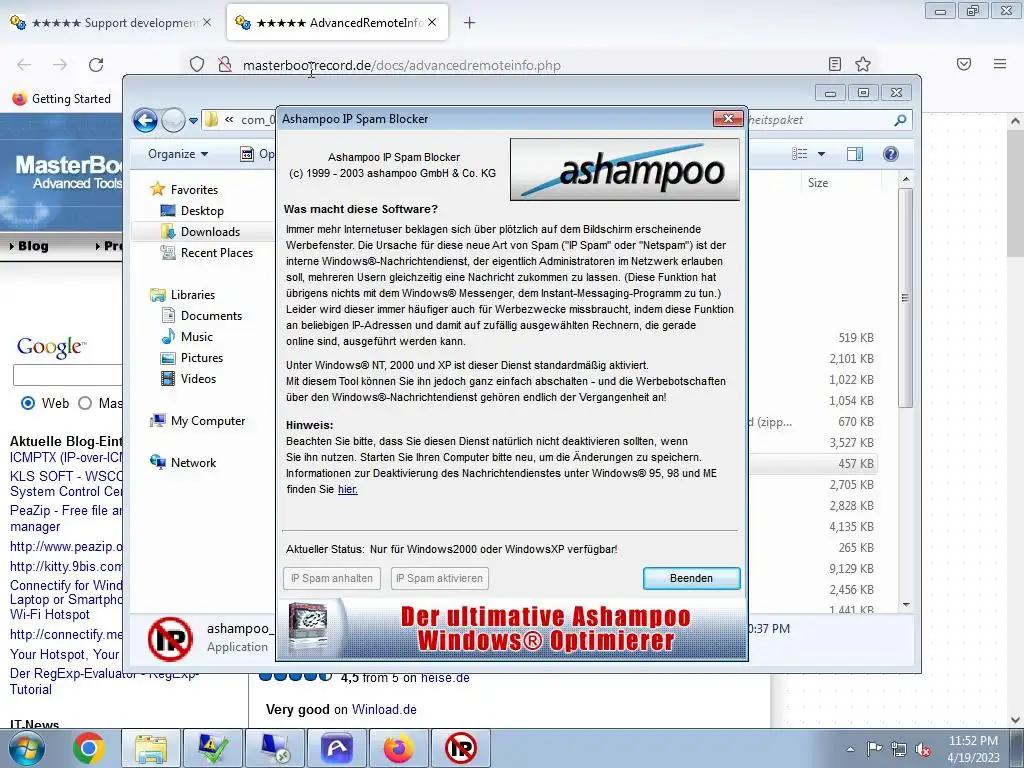Launch Chrome from the taskbar
This screenshot has width=1024, height=768.
(89, 748)
